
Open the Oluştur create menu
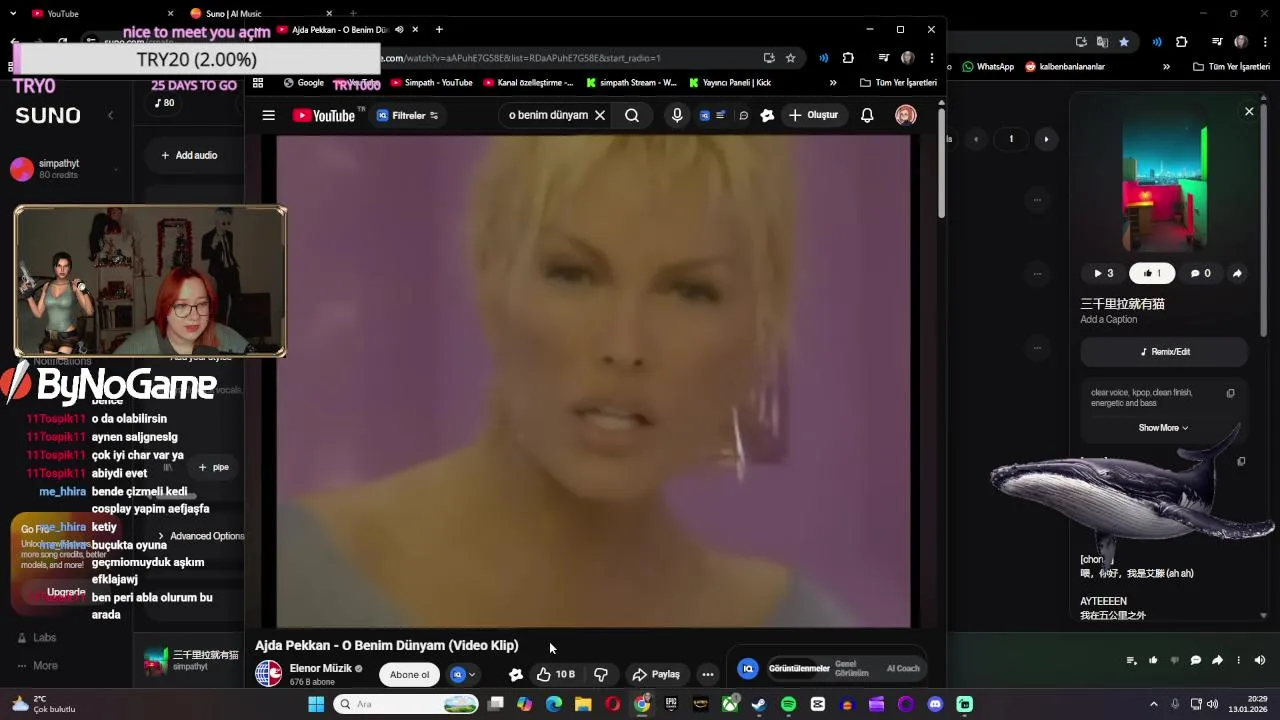813,115
